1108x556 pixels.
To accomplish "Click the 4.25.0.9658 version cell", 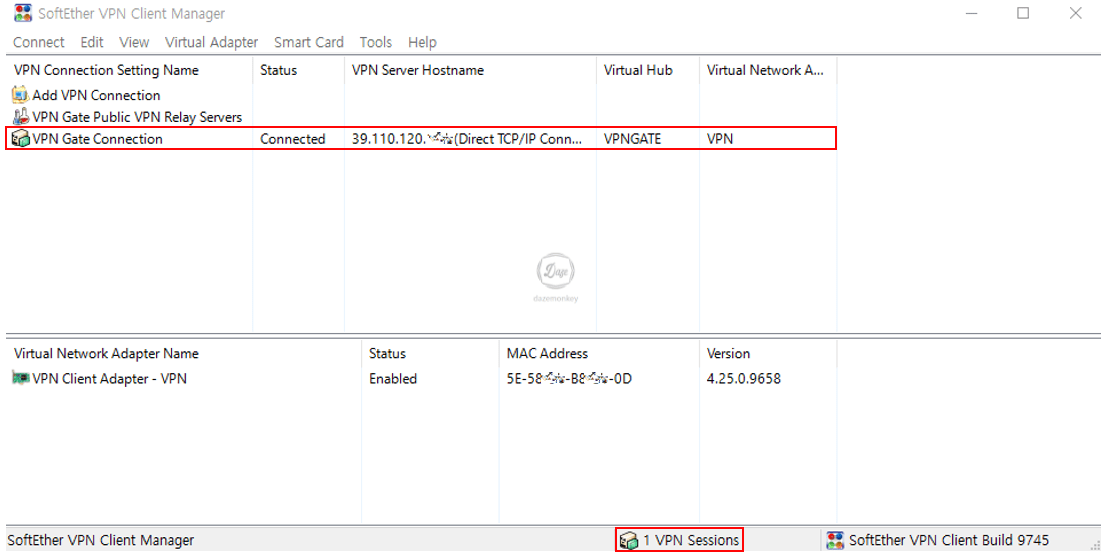I will point(743,378).
